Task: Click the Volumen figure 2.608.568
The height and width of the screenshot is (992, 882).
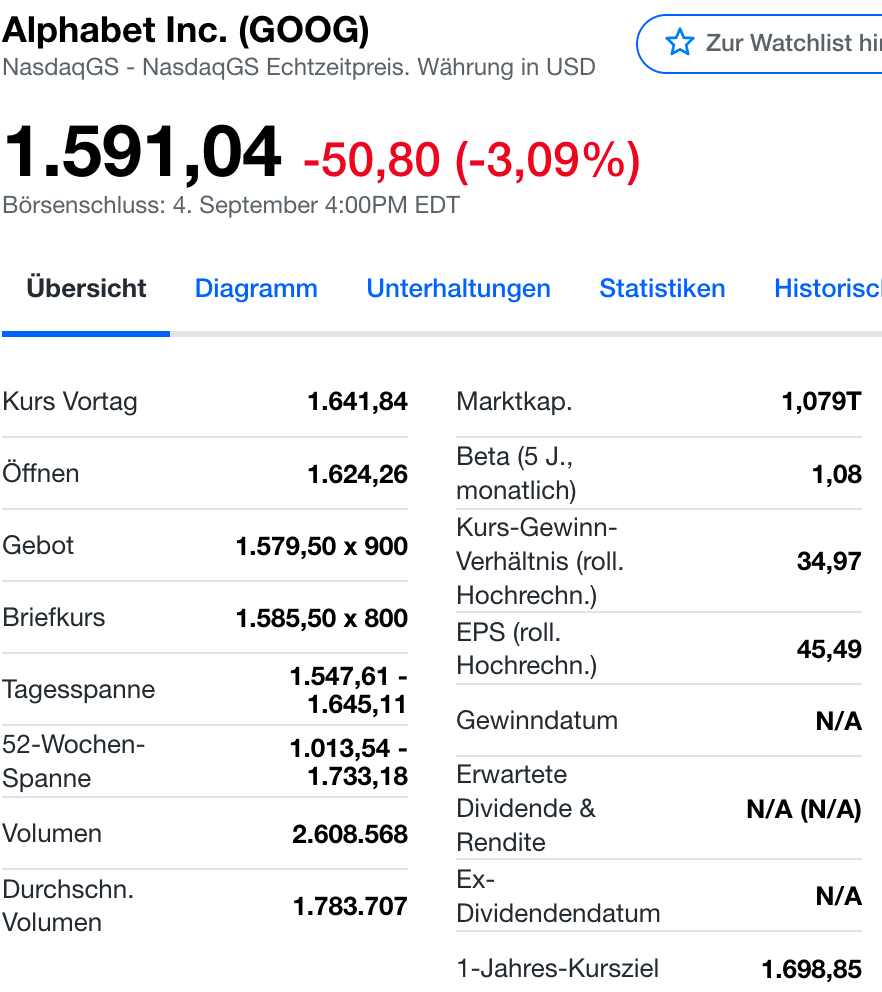Action: coord(348,833)
